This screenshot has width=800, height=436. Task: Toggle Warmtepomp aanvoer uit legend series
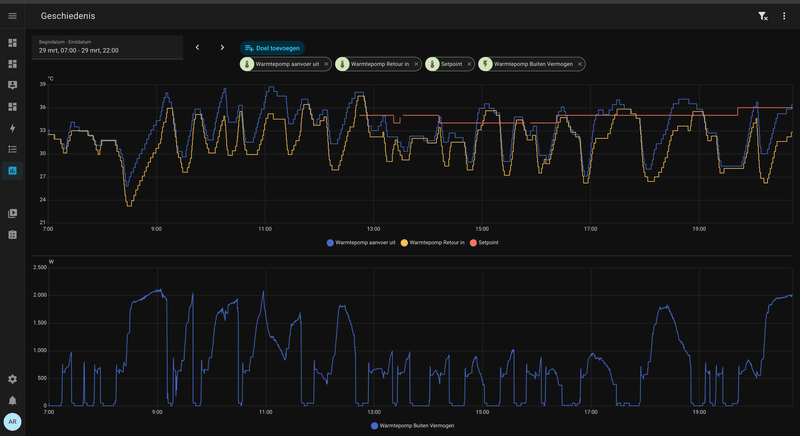361,243
